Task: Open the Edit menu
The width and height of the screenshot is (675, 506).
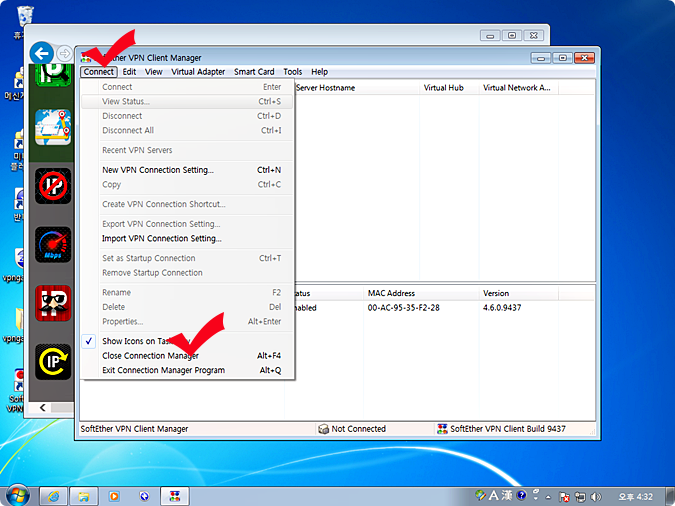Action: tap(129, 72)
